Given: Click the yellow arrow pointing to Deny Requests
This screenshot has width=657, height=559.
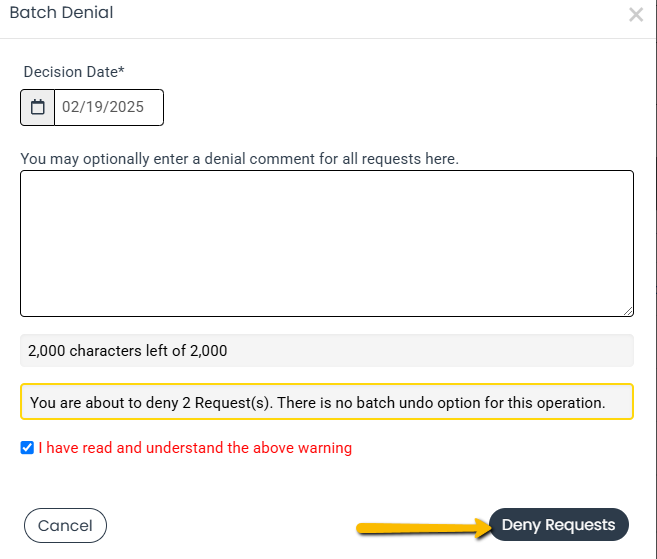Looking at the screenshot, I should tap(423, 528).
